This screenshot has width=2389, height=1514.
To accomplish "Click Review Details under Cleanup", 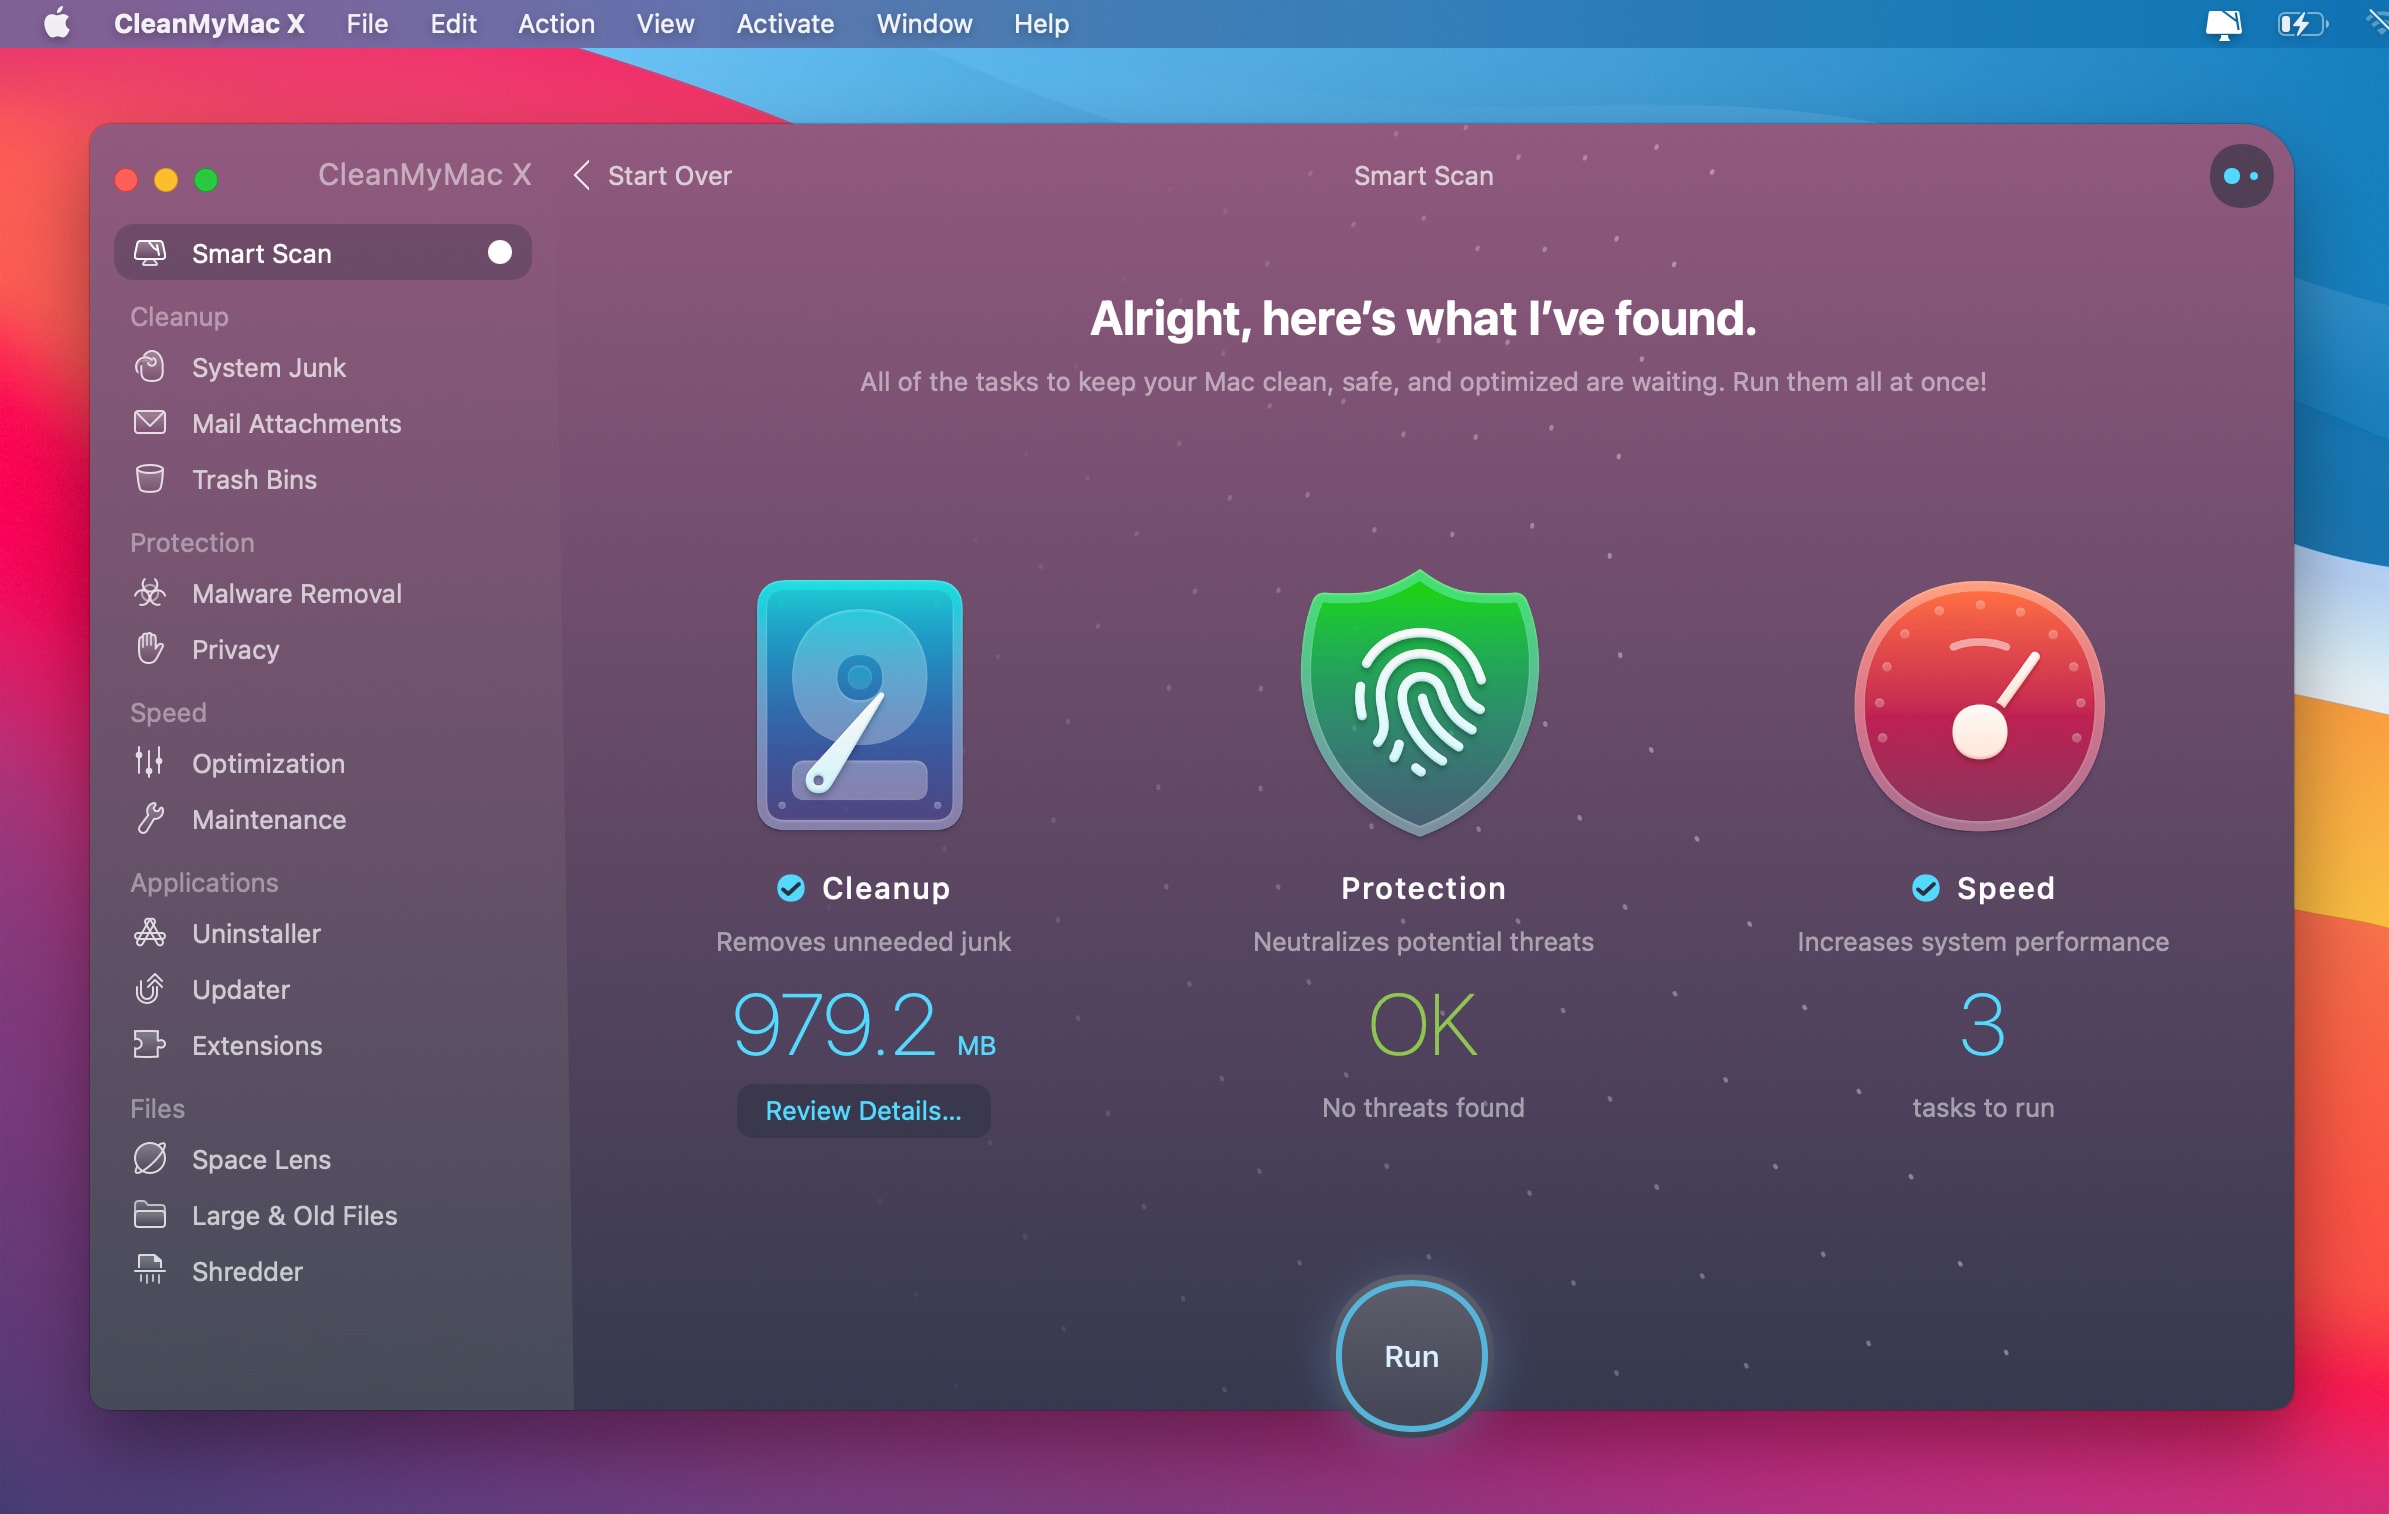I will 862,1110.
